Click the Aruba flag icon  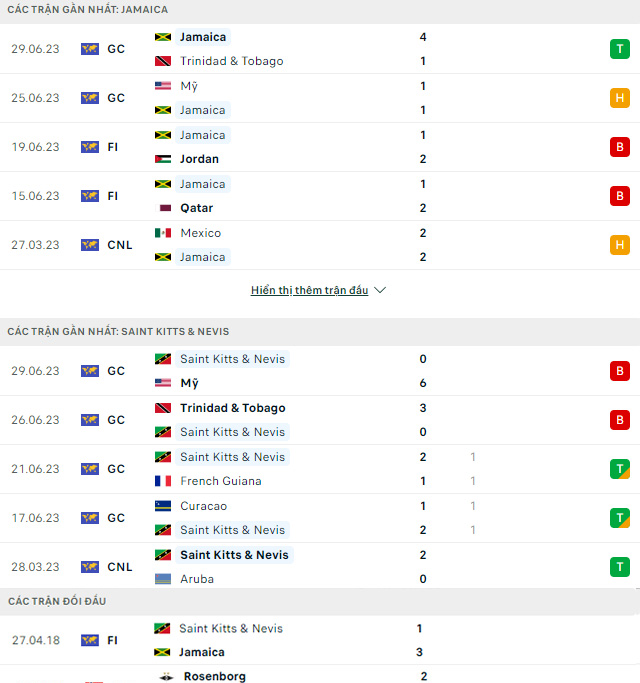pyautogui.click(x=162, y=579)
